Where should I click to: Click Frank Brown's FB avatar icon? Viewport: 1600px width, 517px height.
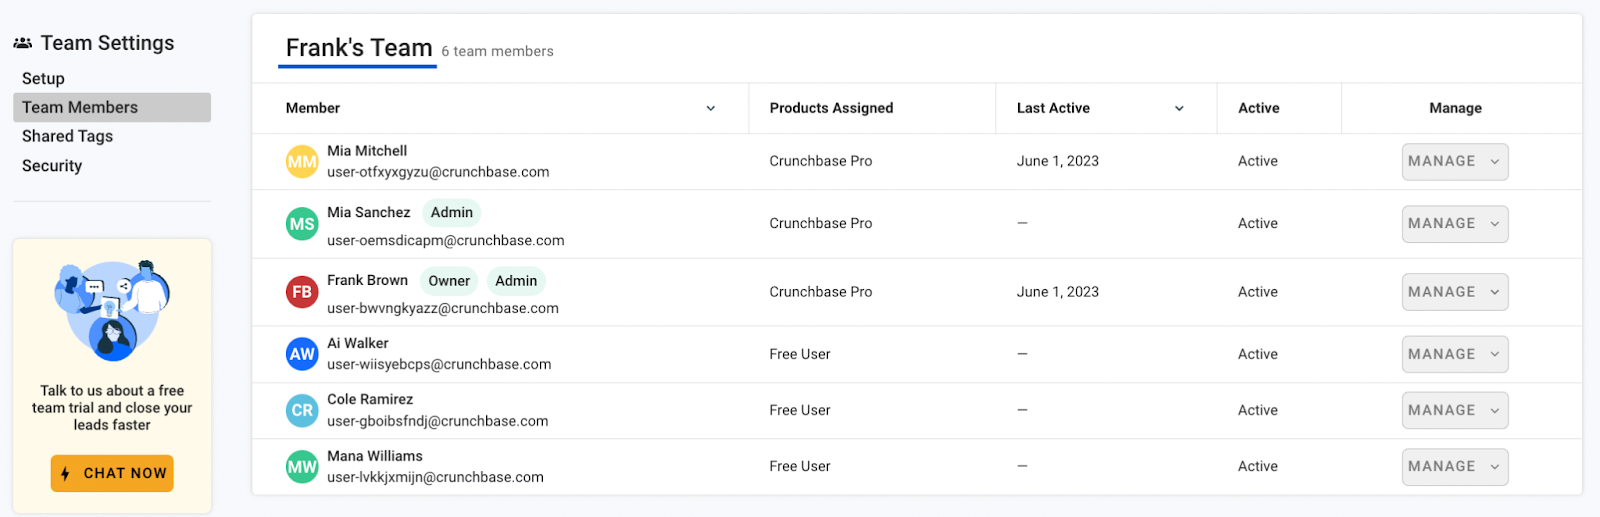[302, 292]
